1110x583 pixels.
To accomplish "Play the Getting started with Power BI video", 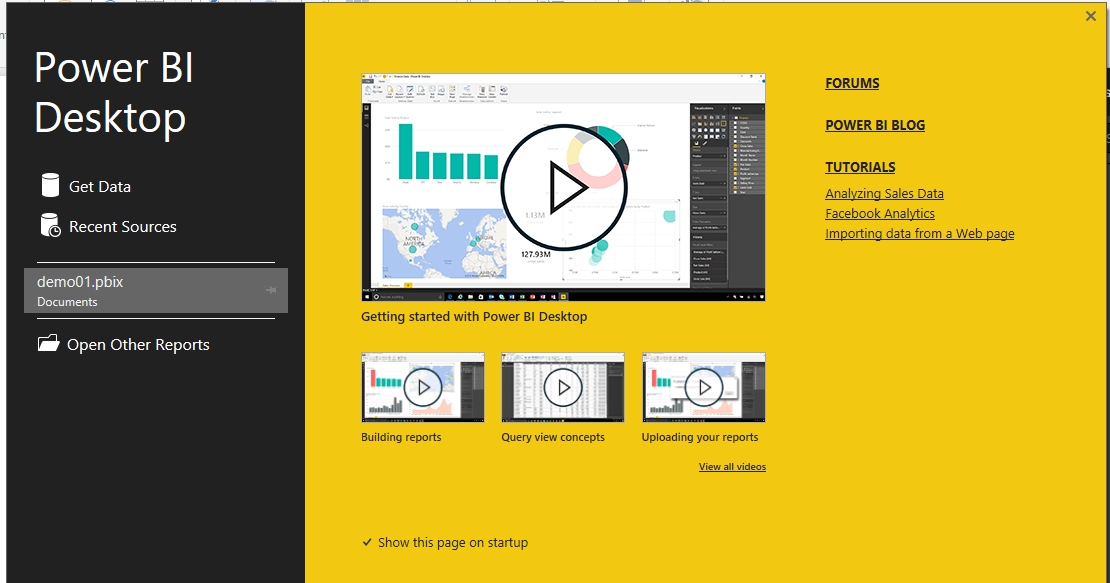I will 563,187.
